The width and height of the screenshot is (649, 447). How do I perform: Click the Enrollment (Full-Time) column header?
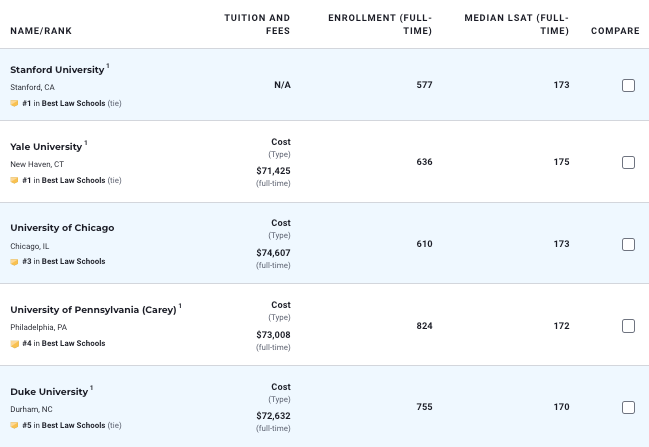(380, 24)
